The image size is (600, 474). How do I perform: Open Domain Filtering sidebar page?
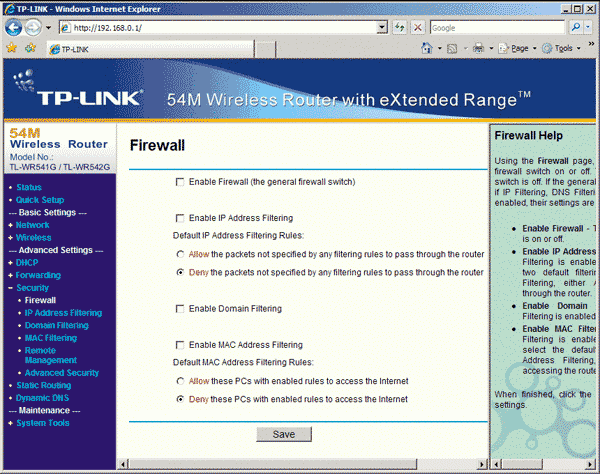pyautogui.click(x=57, y=326)
